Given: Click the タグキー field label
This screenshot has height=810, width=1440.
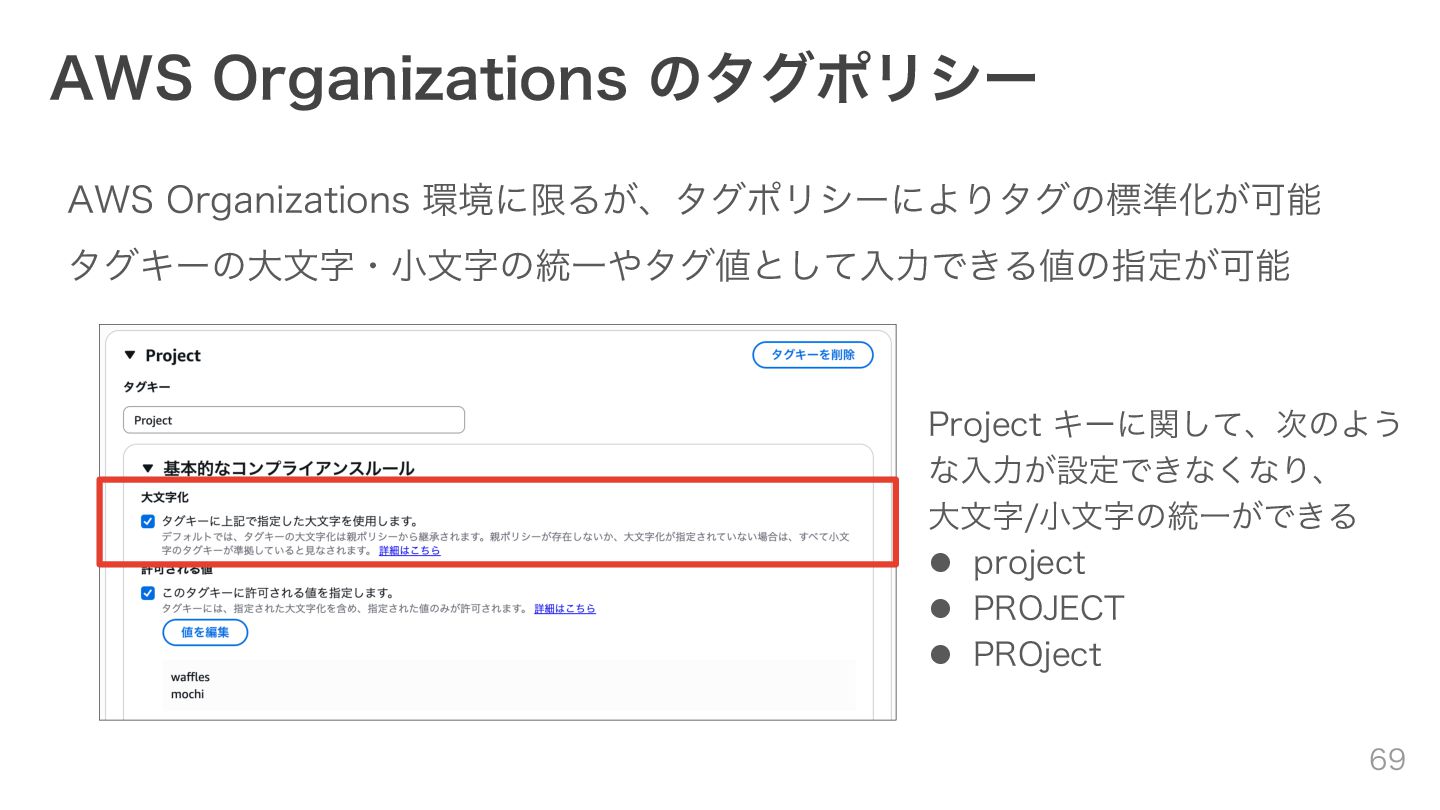Looking at the screenshot, I should (147, 386).
